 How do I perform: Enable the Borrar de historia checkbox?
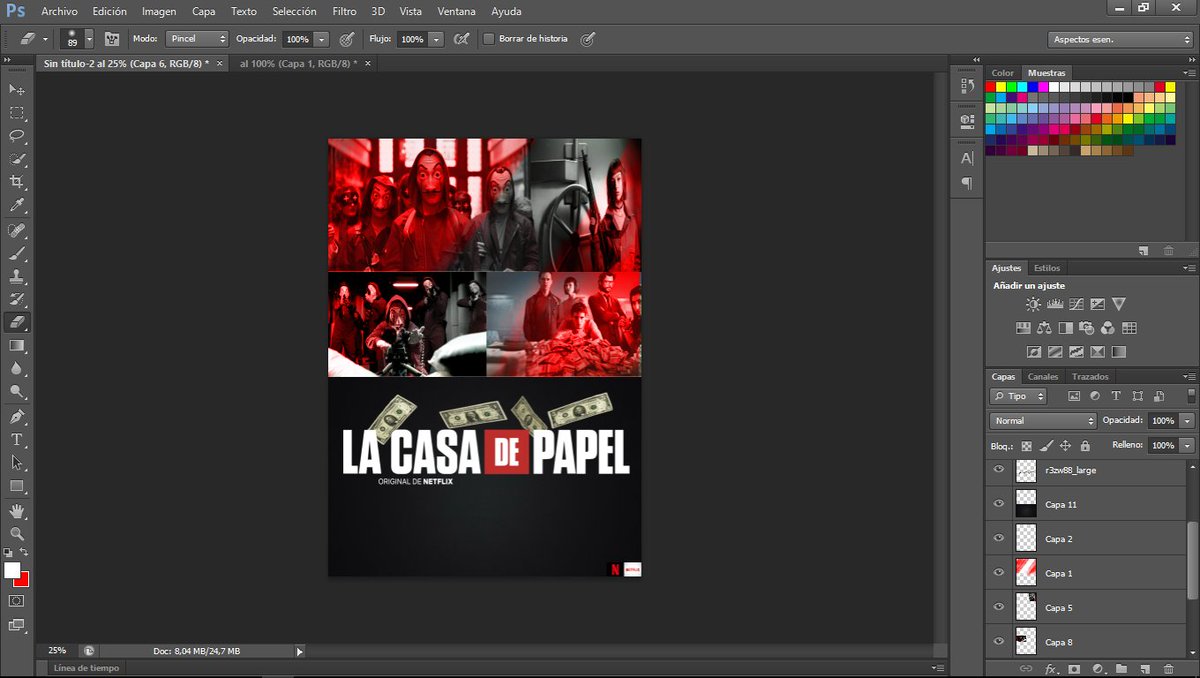pos(487,39)
